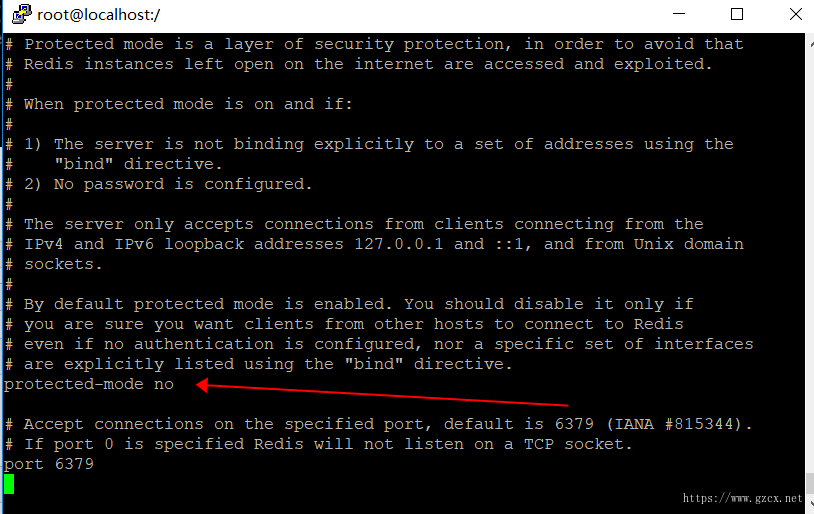
Task: Maximize the PuTTY terminal window
Action: point(737,14)
